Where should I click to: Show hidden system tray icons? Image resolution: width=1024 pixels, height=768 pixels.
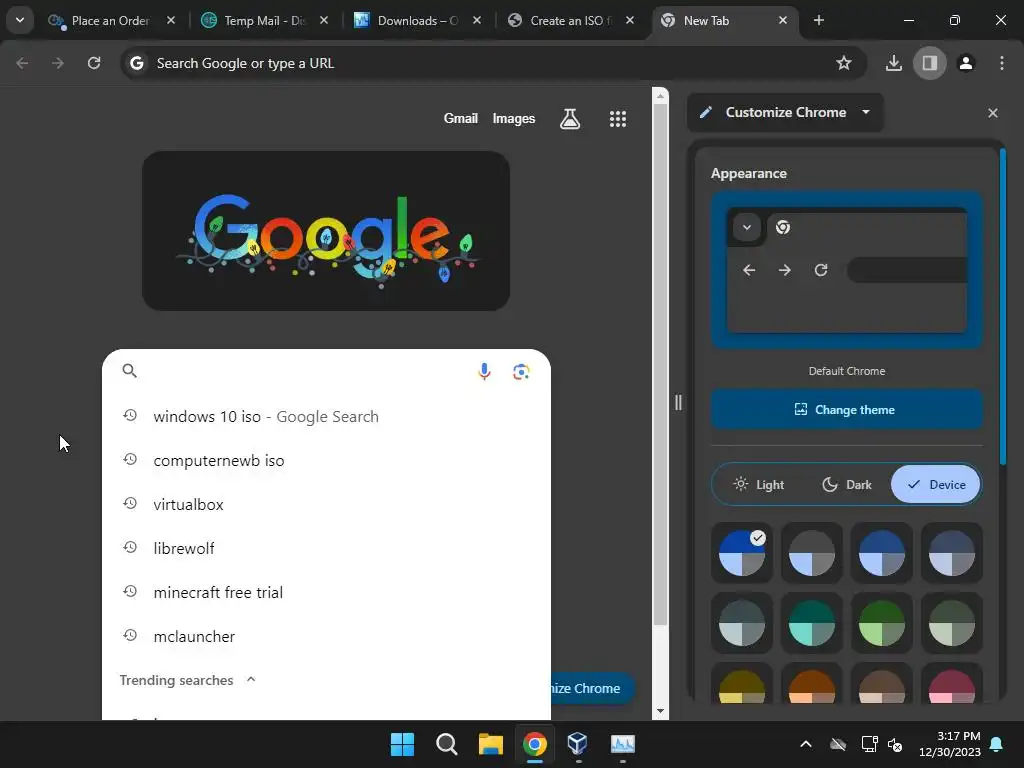pos(806,744)
